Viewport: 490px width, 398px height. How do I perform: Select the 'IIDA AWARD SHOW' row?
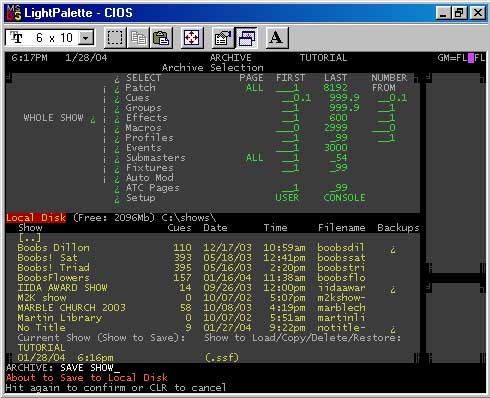click(212, 288)
